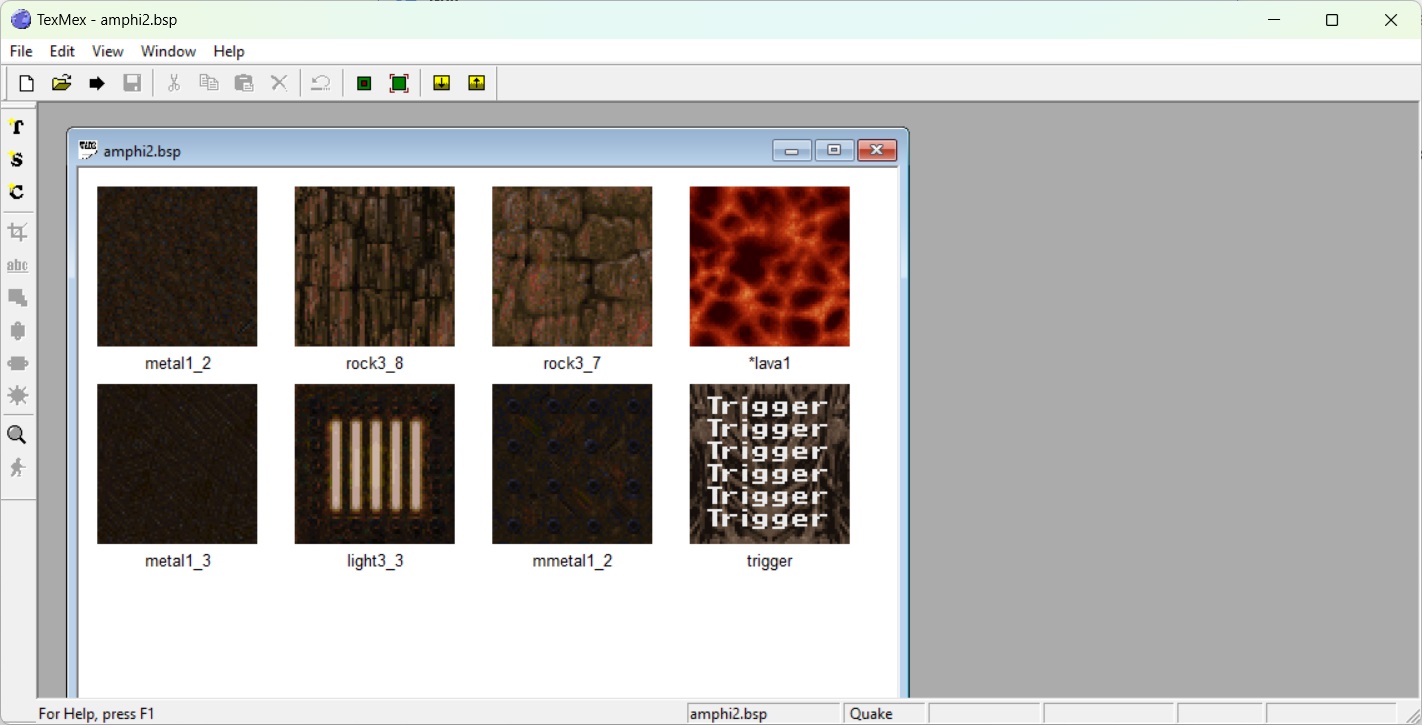Open the View menu
1422x725 pixels.
tap(108, 51)
